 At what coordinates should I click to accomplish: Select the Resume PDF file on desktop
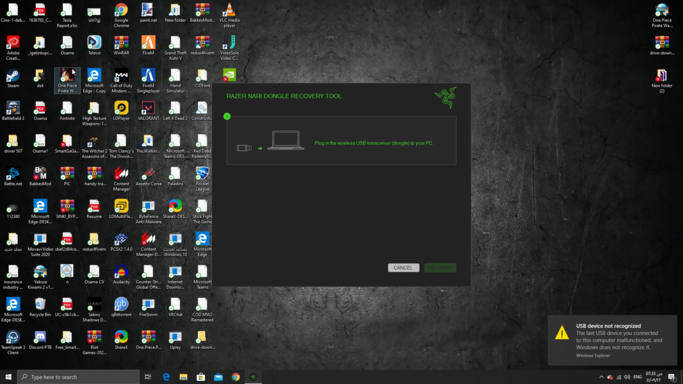pos(94,209)
